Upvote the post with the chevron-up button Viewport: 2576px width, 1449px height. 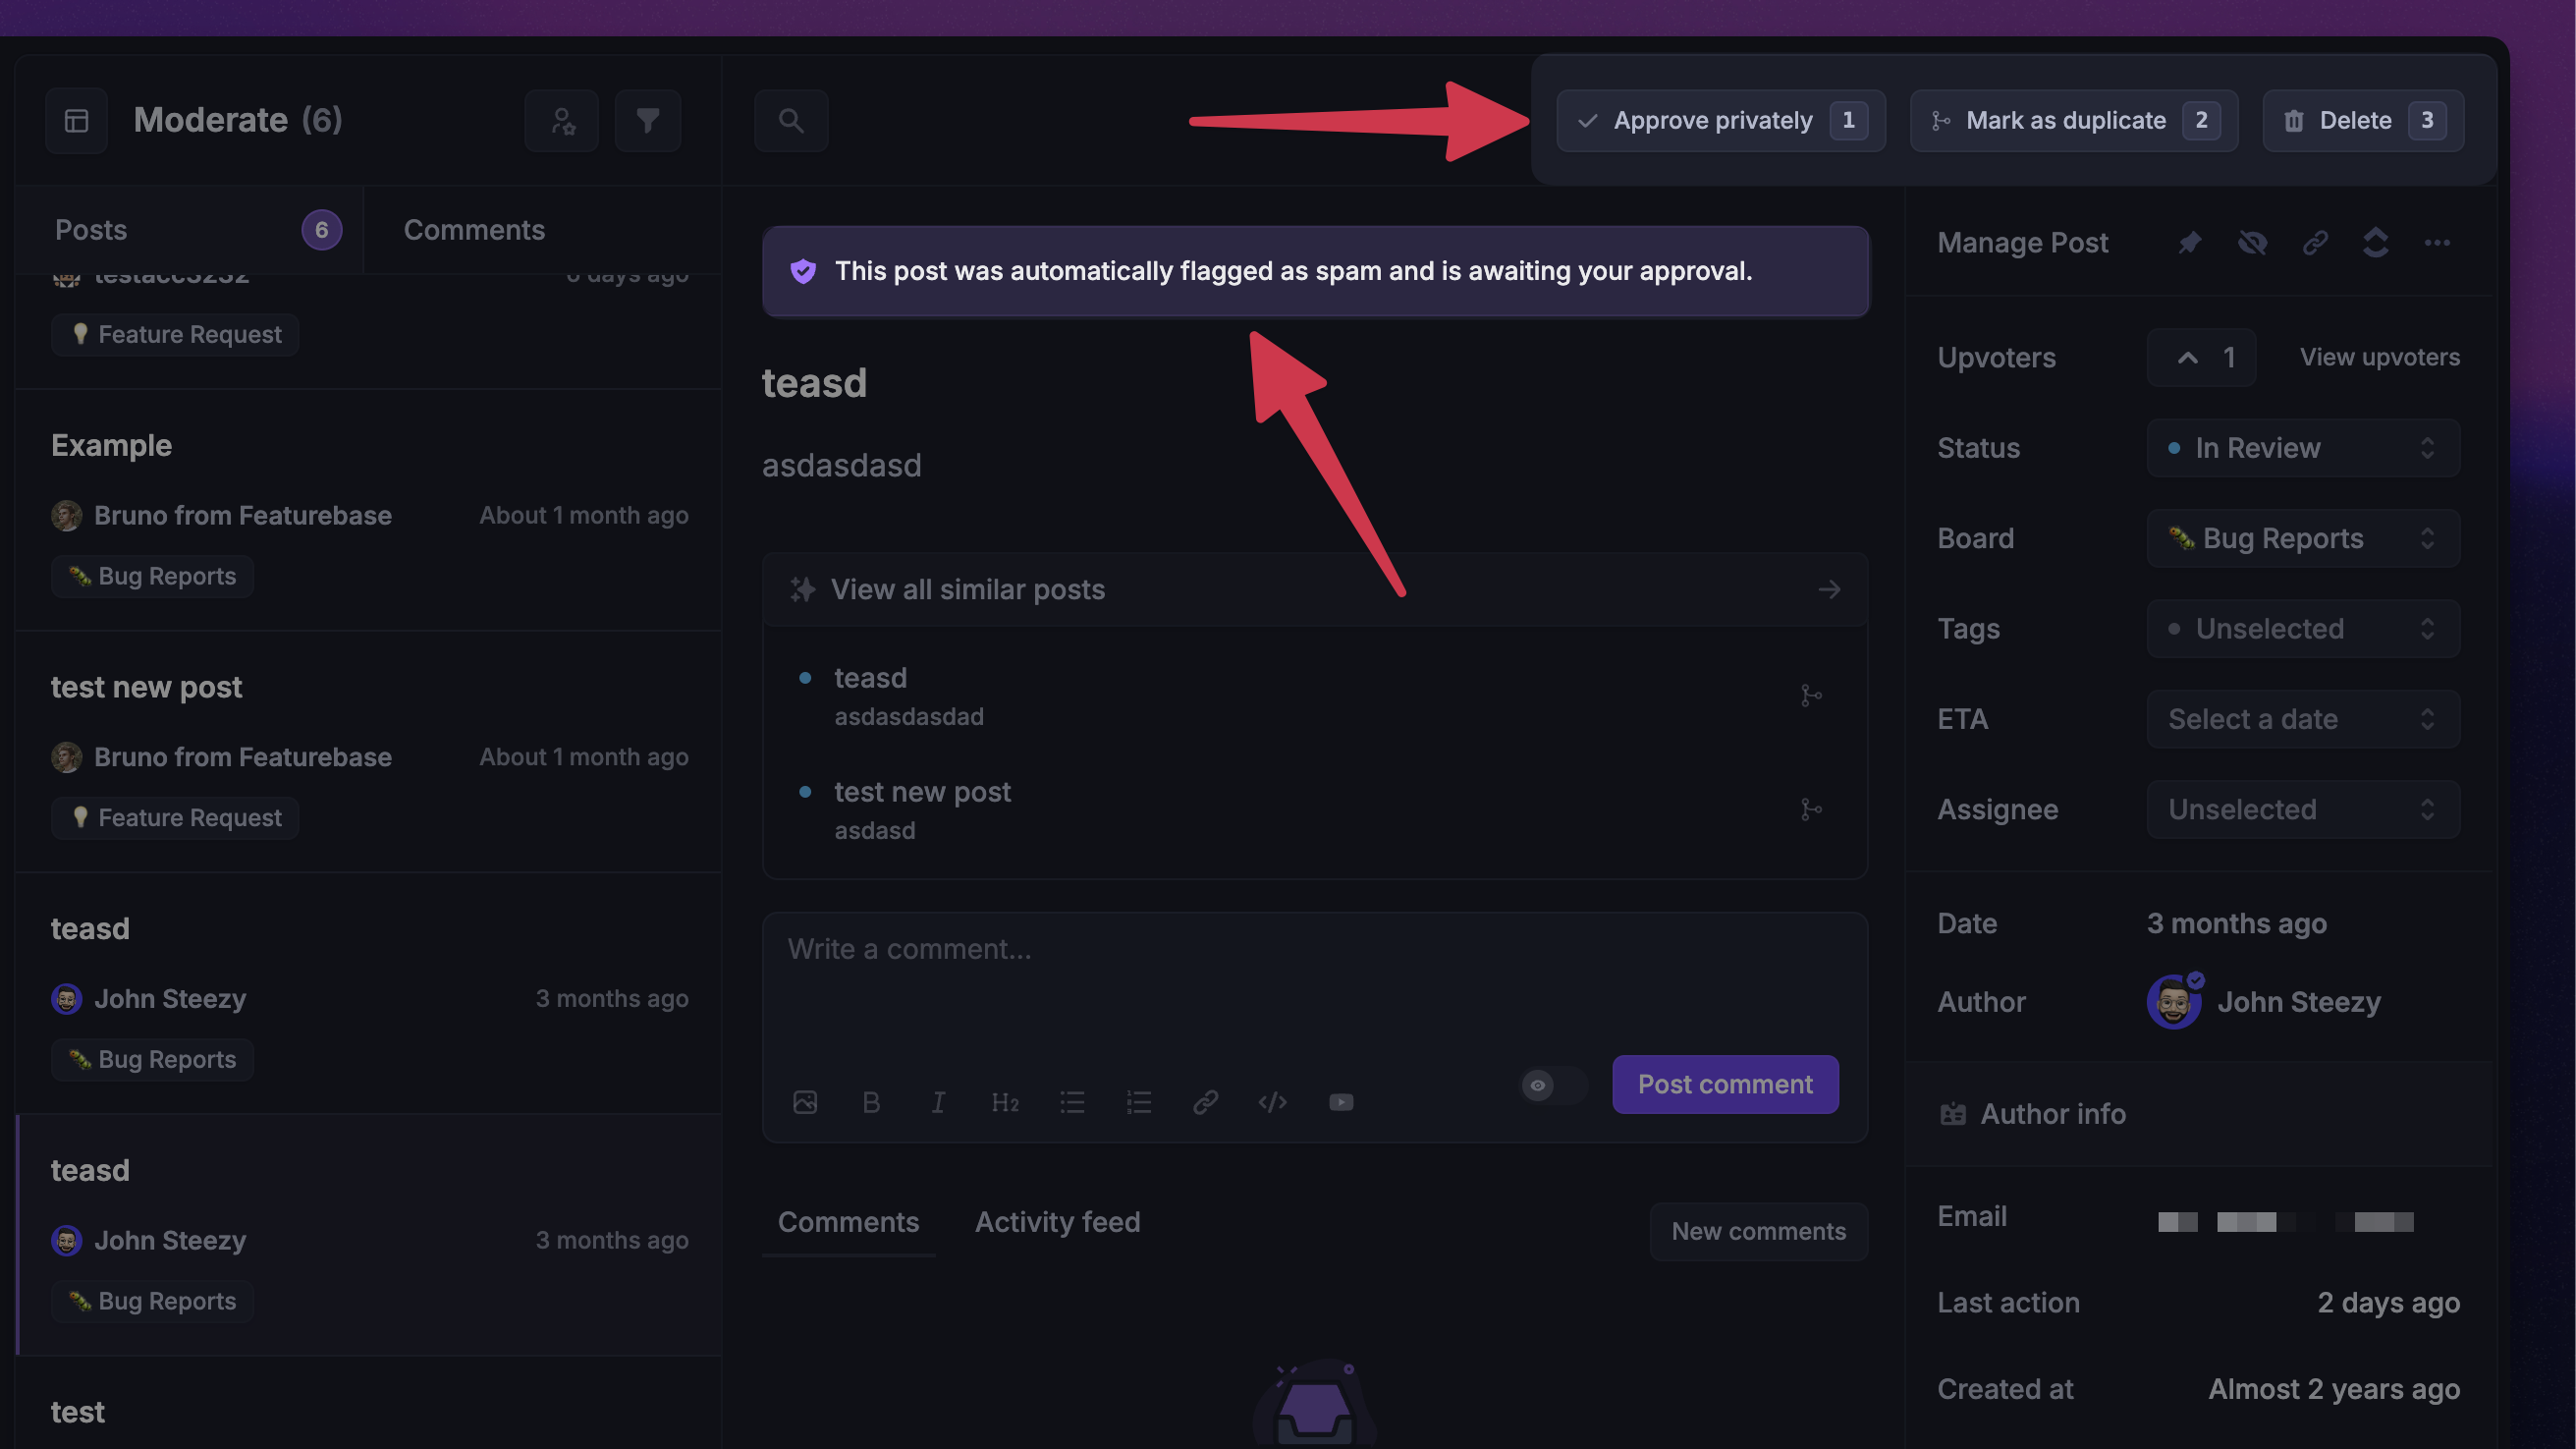pos(2201,357)
